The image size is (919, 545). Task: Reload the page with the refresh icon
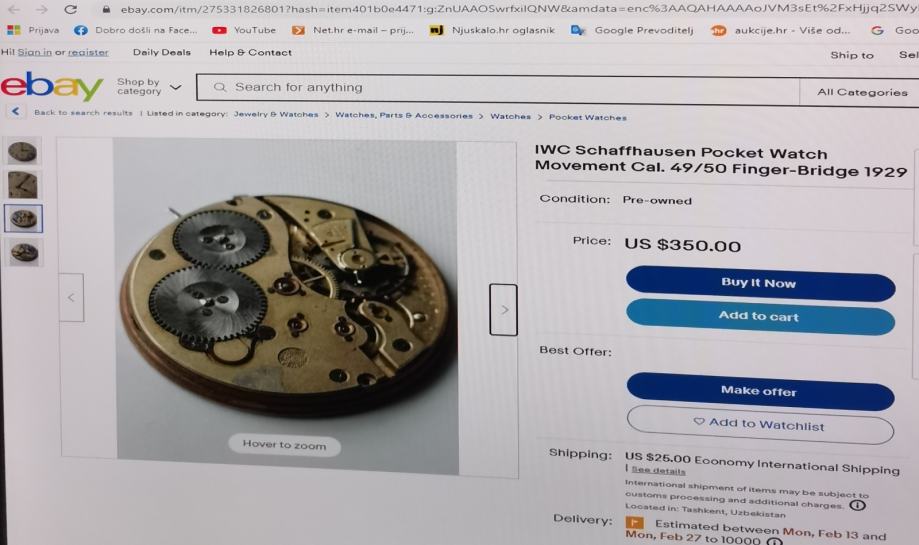coord(70,9)
